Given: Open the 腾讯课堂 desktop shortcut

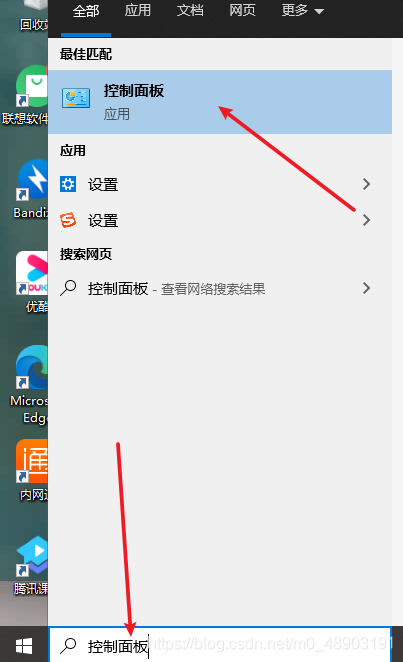Looking at the screenshot, I should tap(31, 566).
